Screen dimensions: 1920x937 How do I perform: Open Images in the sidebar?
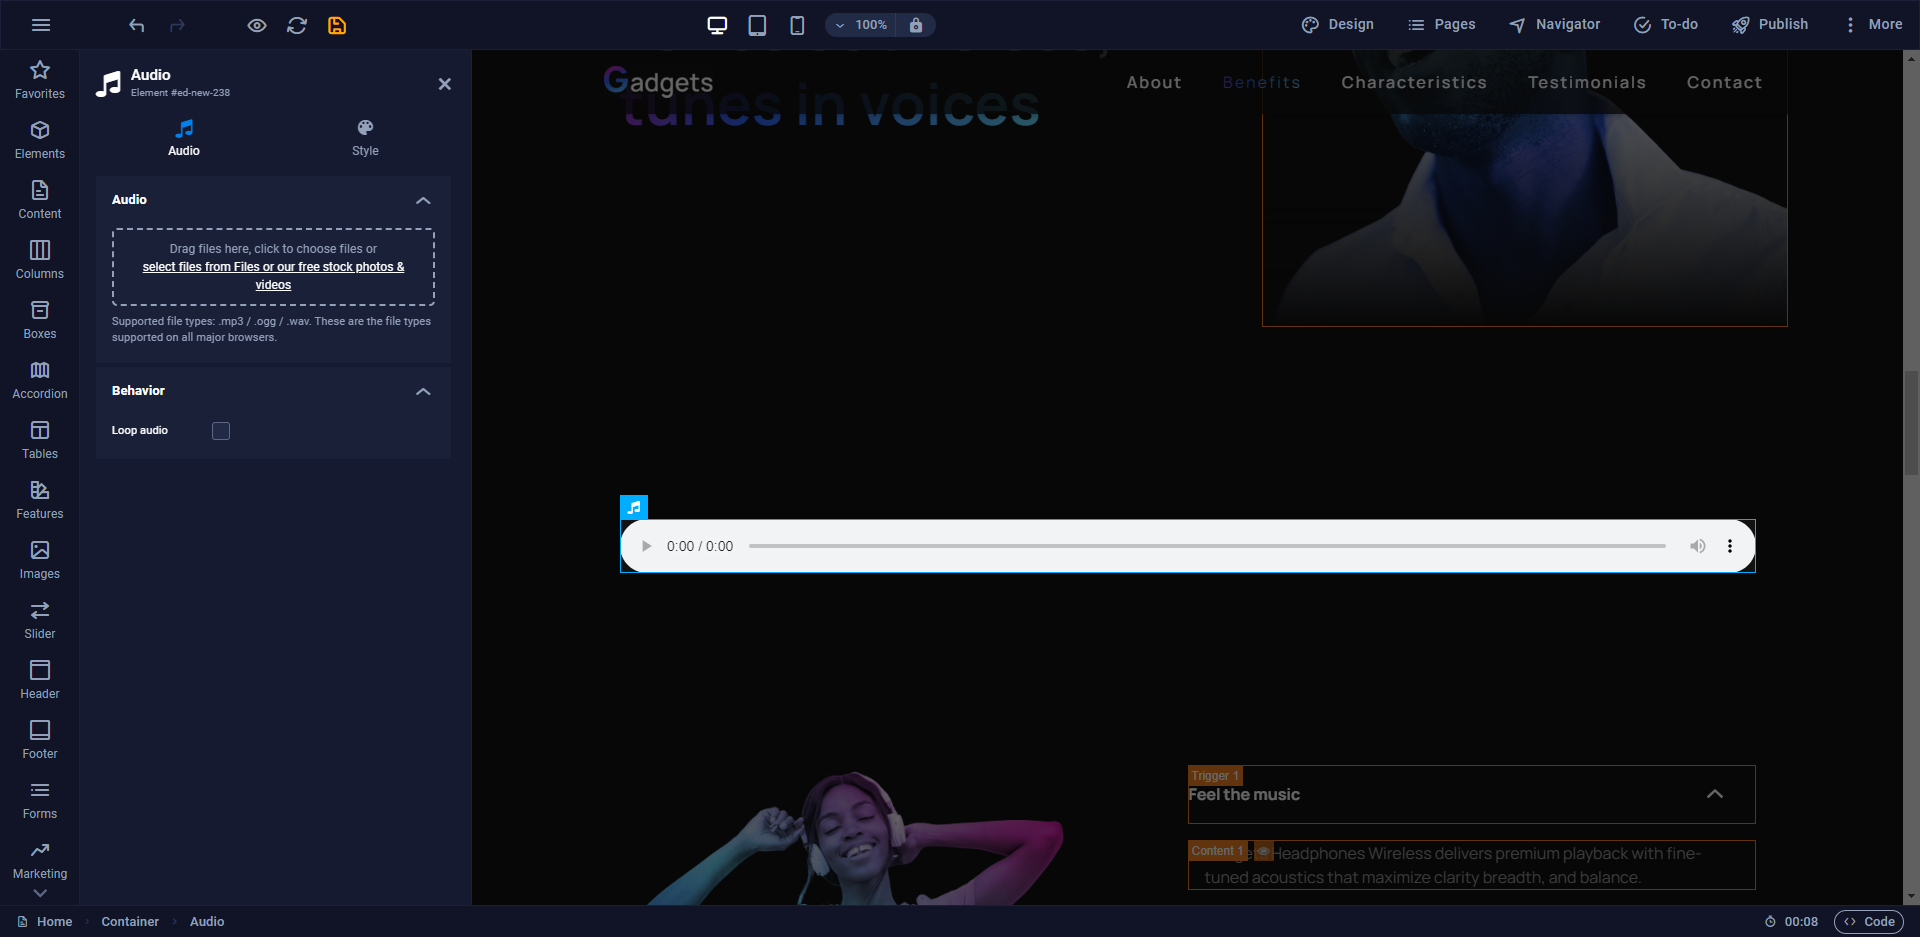click(40, 560)
